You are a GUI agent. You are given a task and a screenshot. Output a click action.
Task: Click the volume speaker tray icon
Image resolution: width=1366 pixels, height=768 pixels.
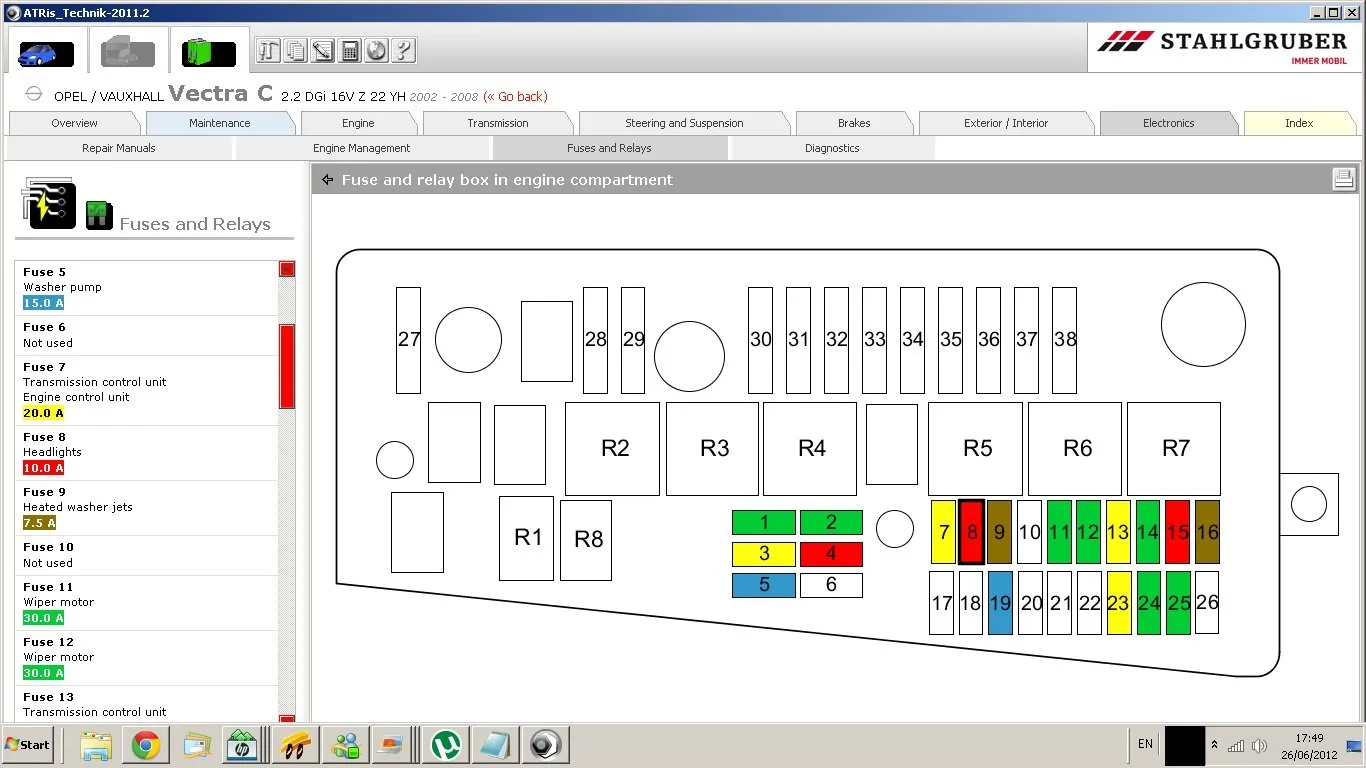1260,746
